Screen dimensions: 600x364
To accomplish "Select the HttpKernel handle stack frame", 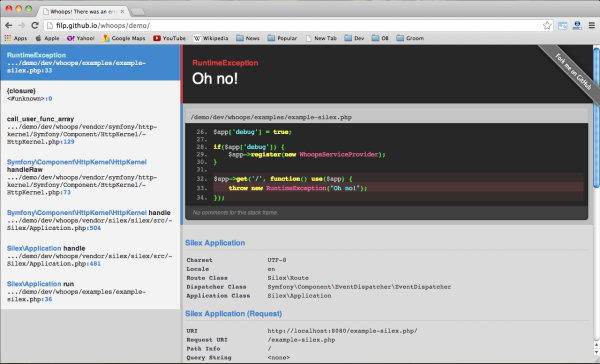I will [90, 220].
